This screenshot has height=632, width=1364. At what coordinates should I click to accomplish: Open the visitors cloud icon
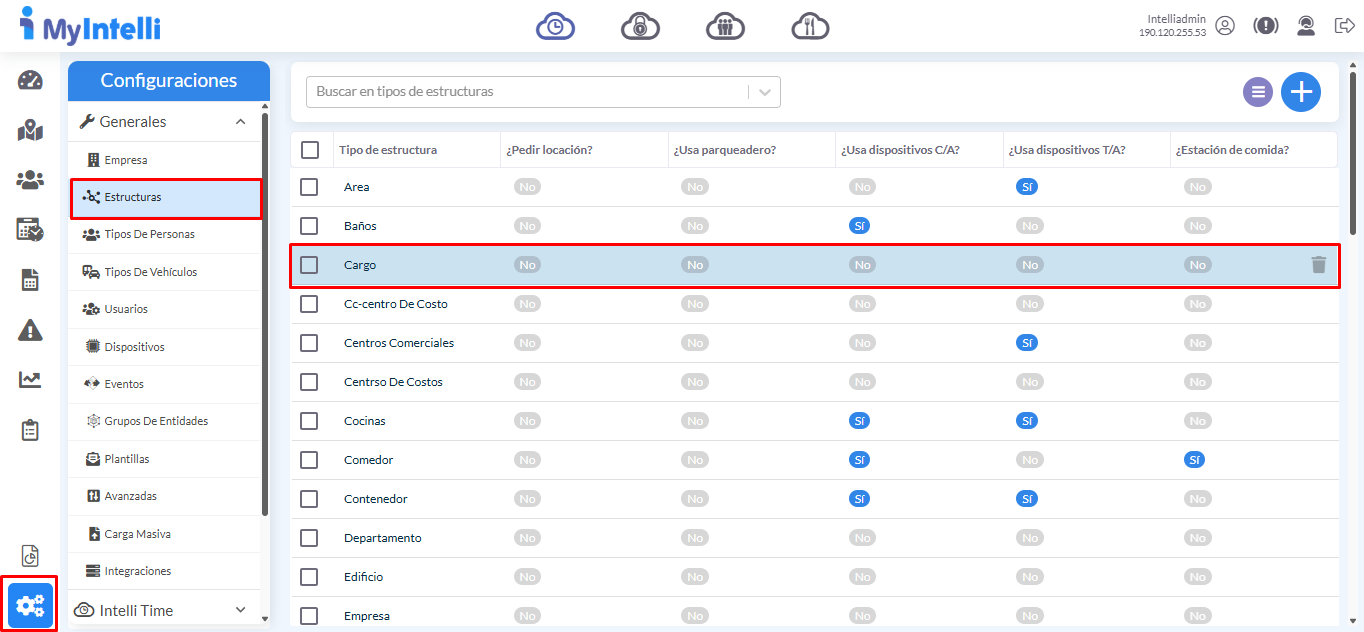pos(725,26)
